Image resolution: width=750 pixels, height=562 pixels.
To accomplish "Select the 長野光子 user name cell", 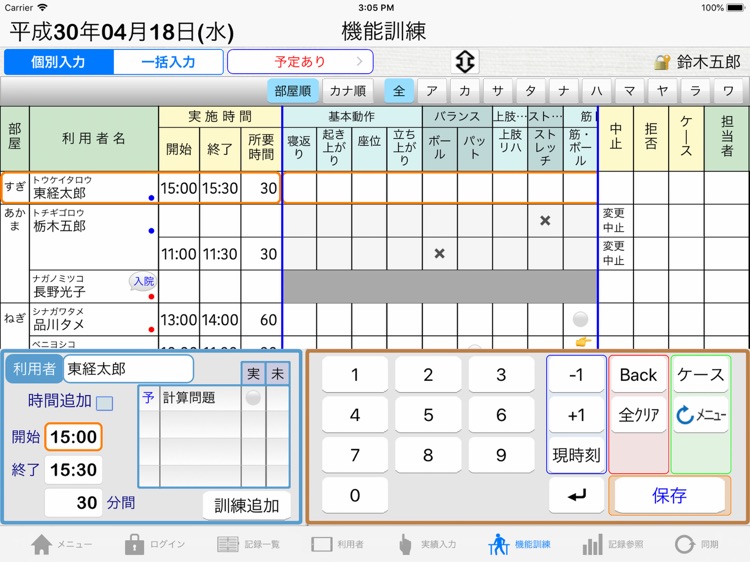I will coord(94,287).
